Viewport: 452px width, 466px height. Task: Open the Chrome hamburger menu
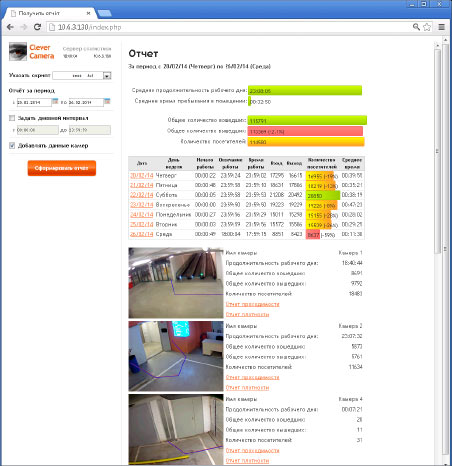[441, 27]
